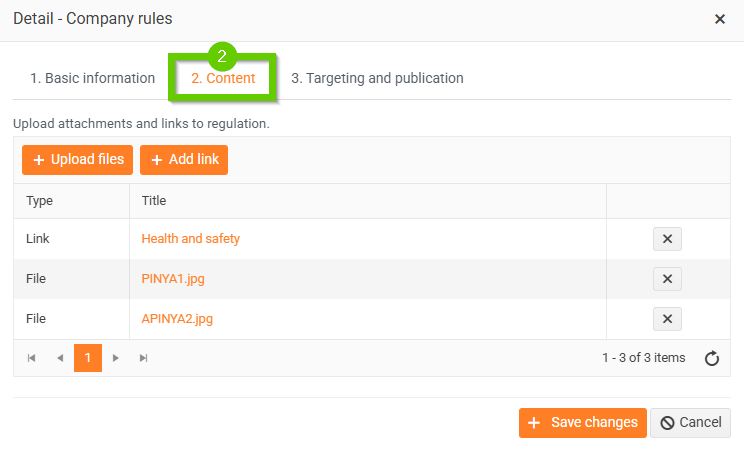This screenshot has height=450, width=744.
Task: Go to next page of items
Action: [x=116, y=358]
